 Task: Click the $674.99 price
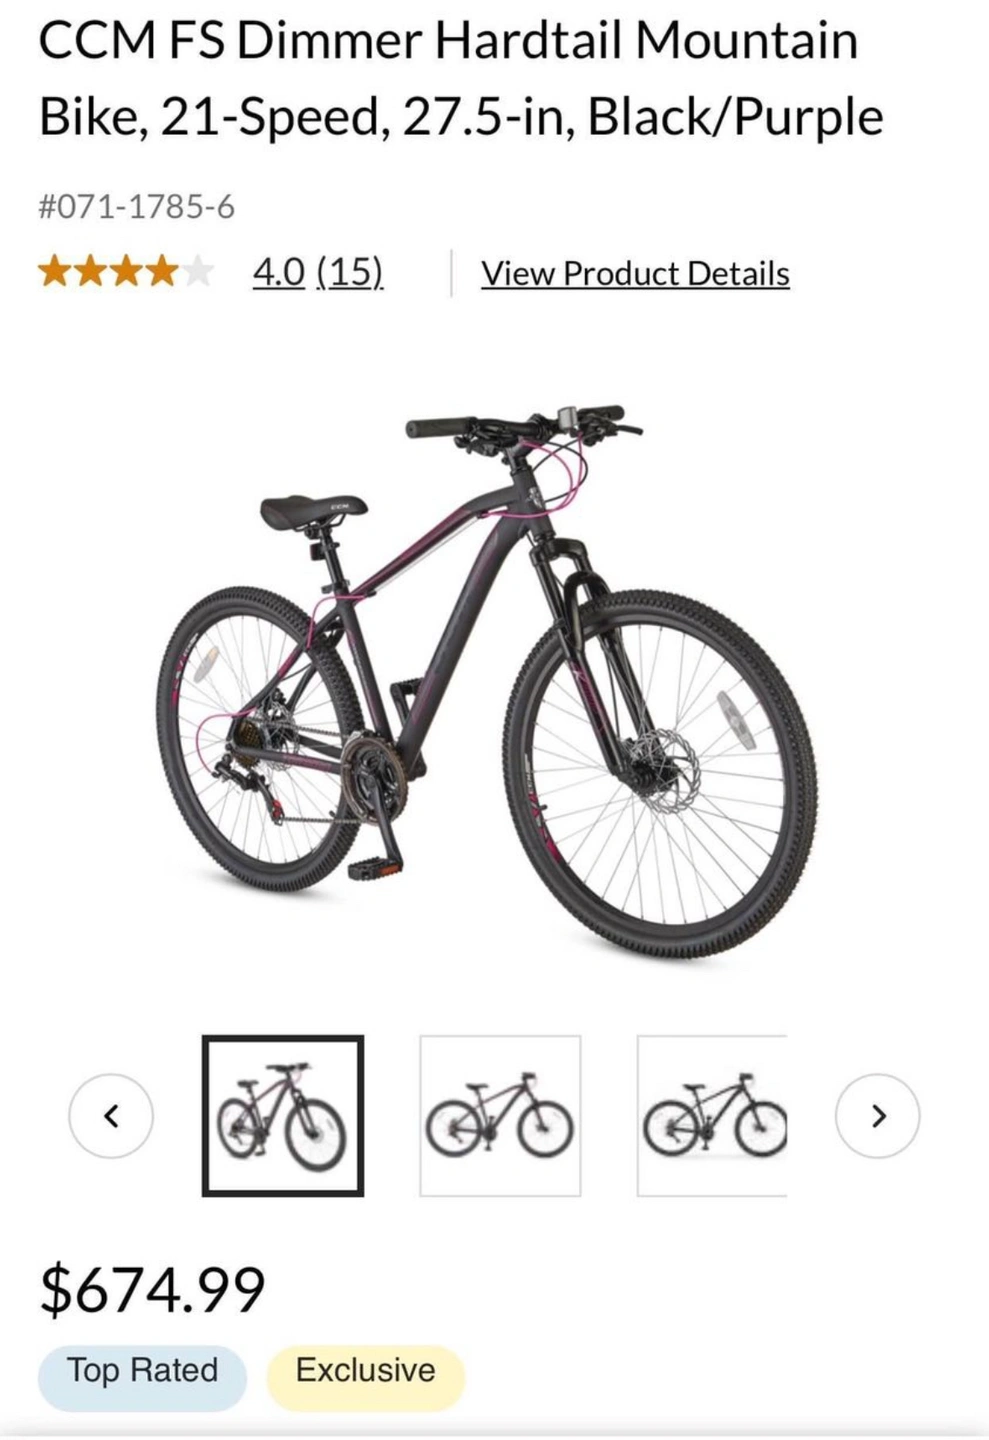152,1289
